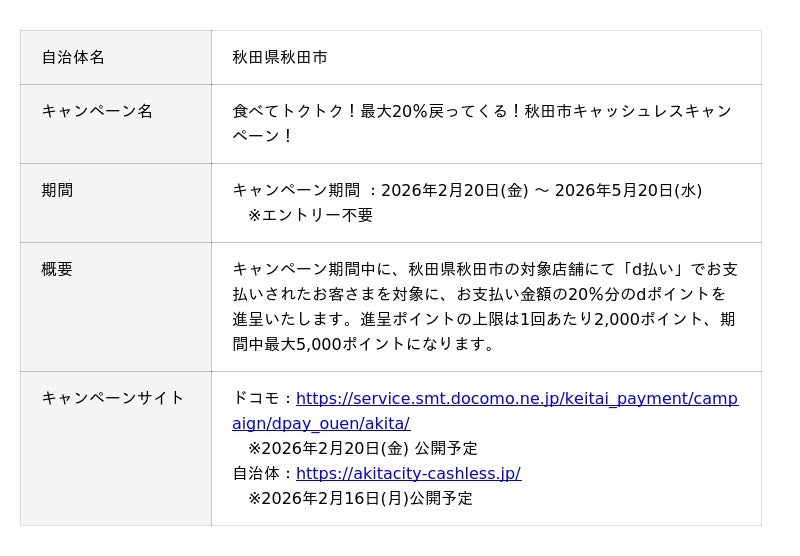
Task: Click the start date 2026年2月20日(金) in 期間
Action: 454,191
